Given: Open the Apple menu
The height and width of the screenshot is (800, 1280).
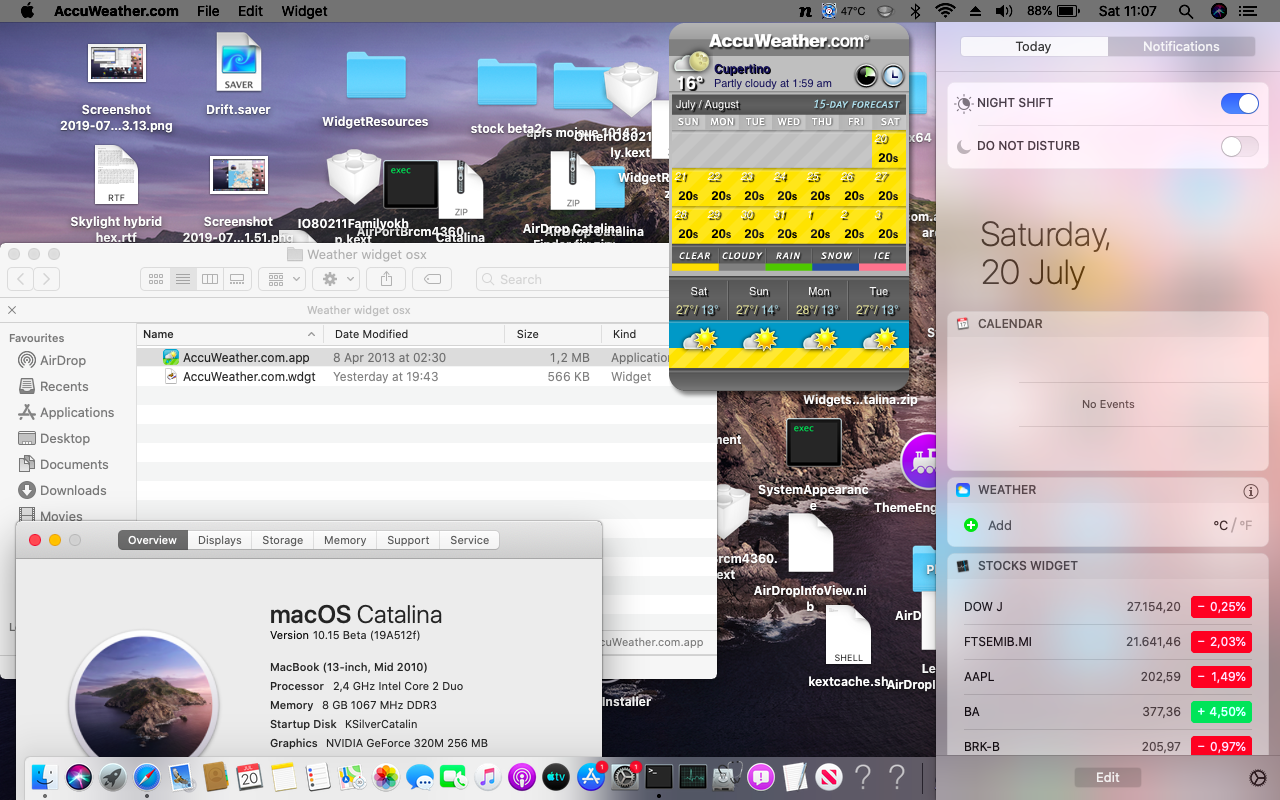Looking at the screenshot, I should tap(27, 12).
